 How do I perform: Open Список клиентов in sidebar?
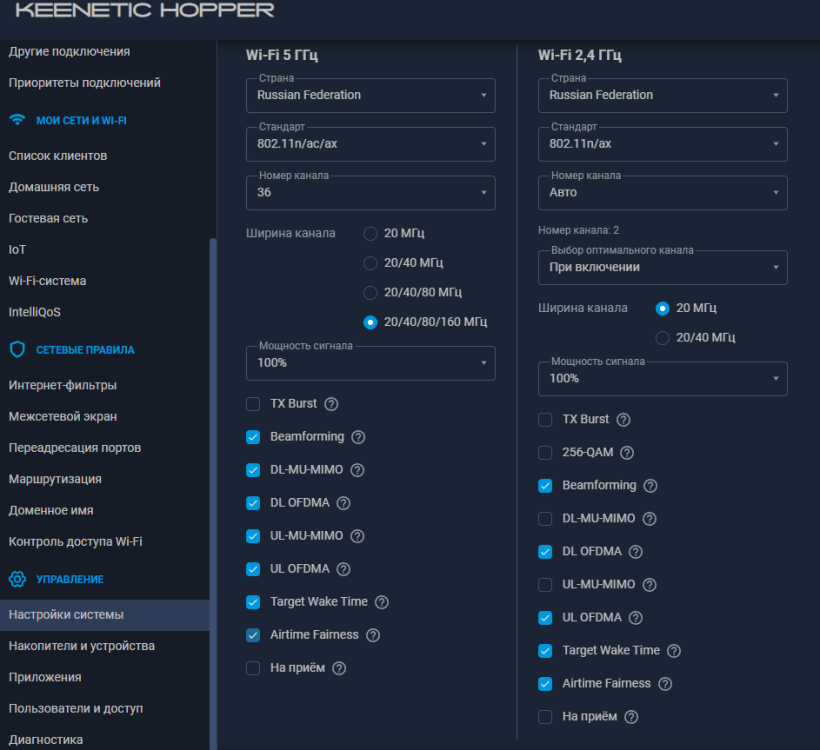point(58,156)
